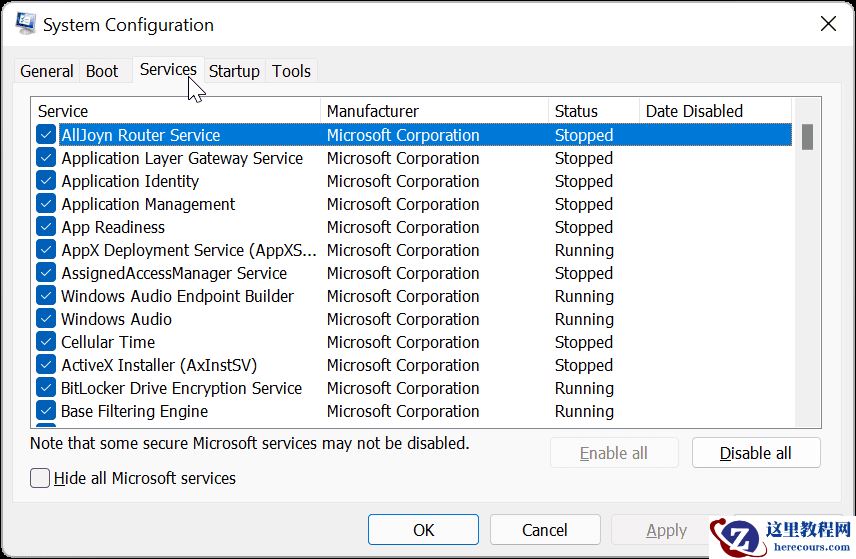Sort by Date Disabled column header
The width and height of the screenshot is (856, 559).
click(715, 111)
